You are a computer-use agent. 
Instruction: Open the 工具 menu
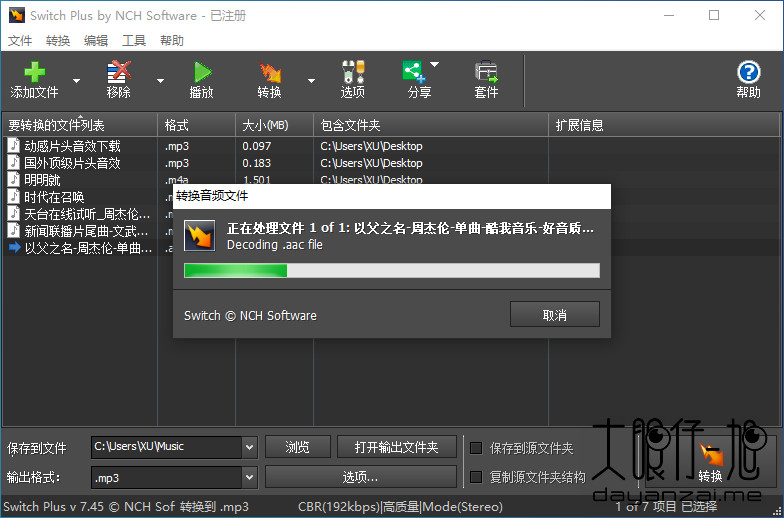click(134, 40)
